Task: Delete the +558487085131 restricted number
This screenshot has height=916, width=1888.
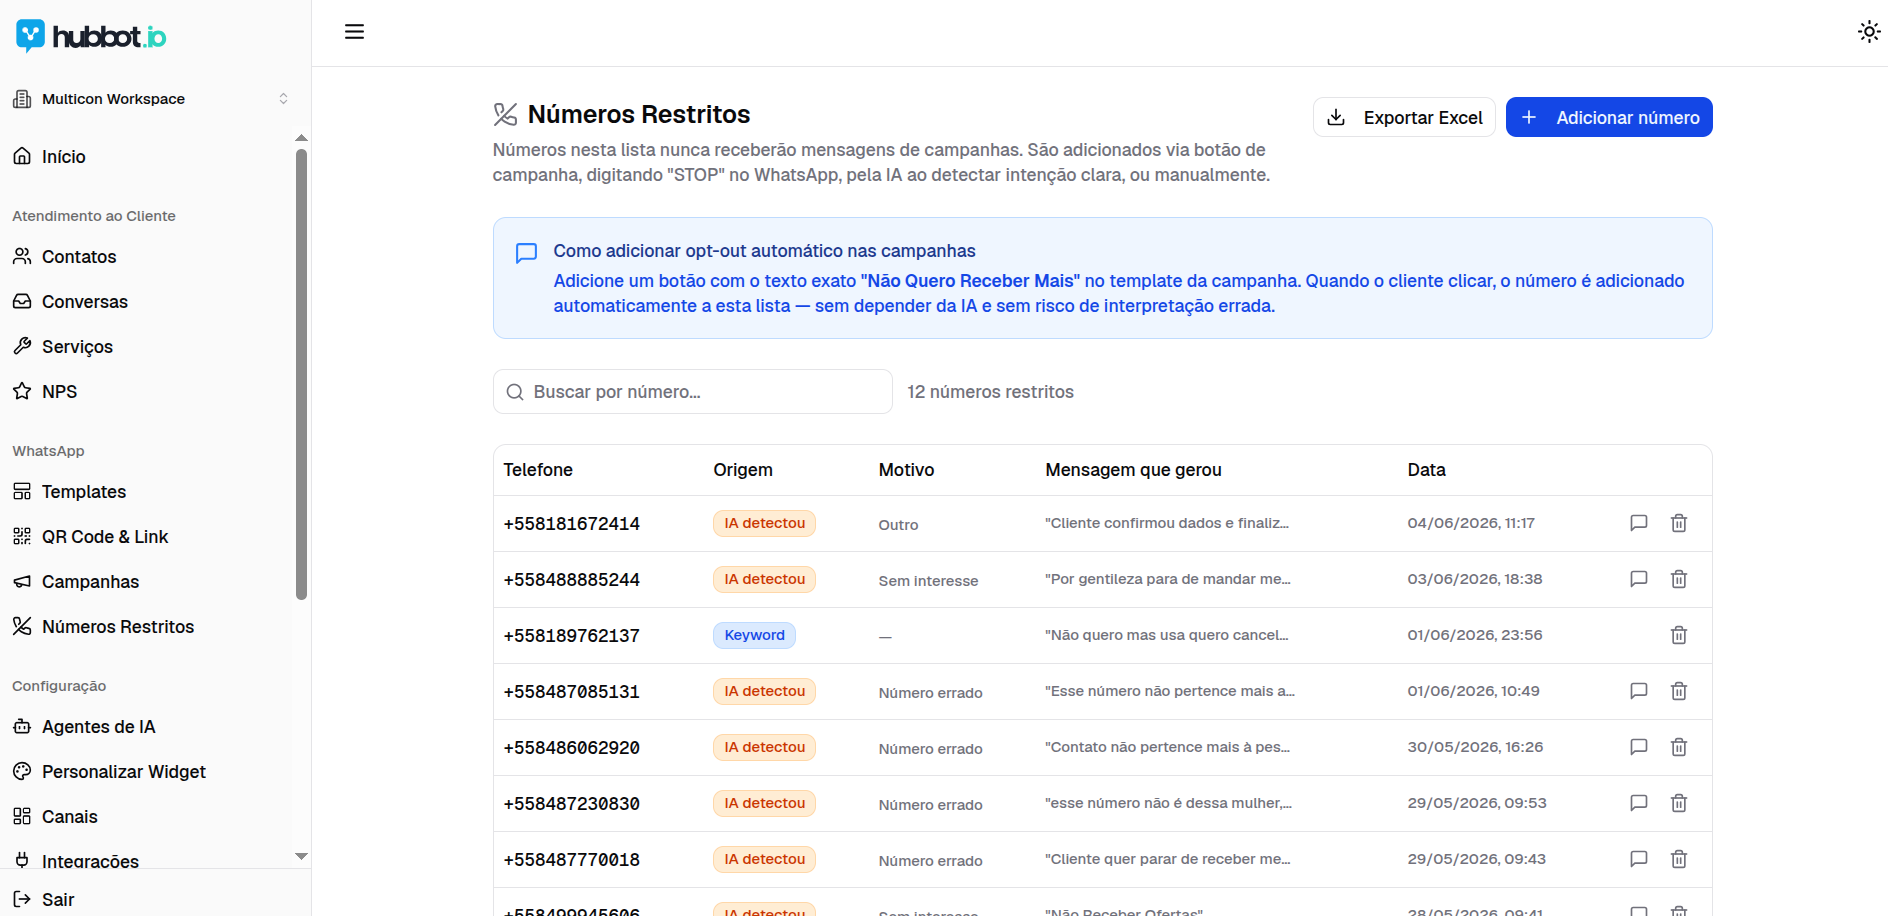Action: point(1679,691)
